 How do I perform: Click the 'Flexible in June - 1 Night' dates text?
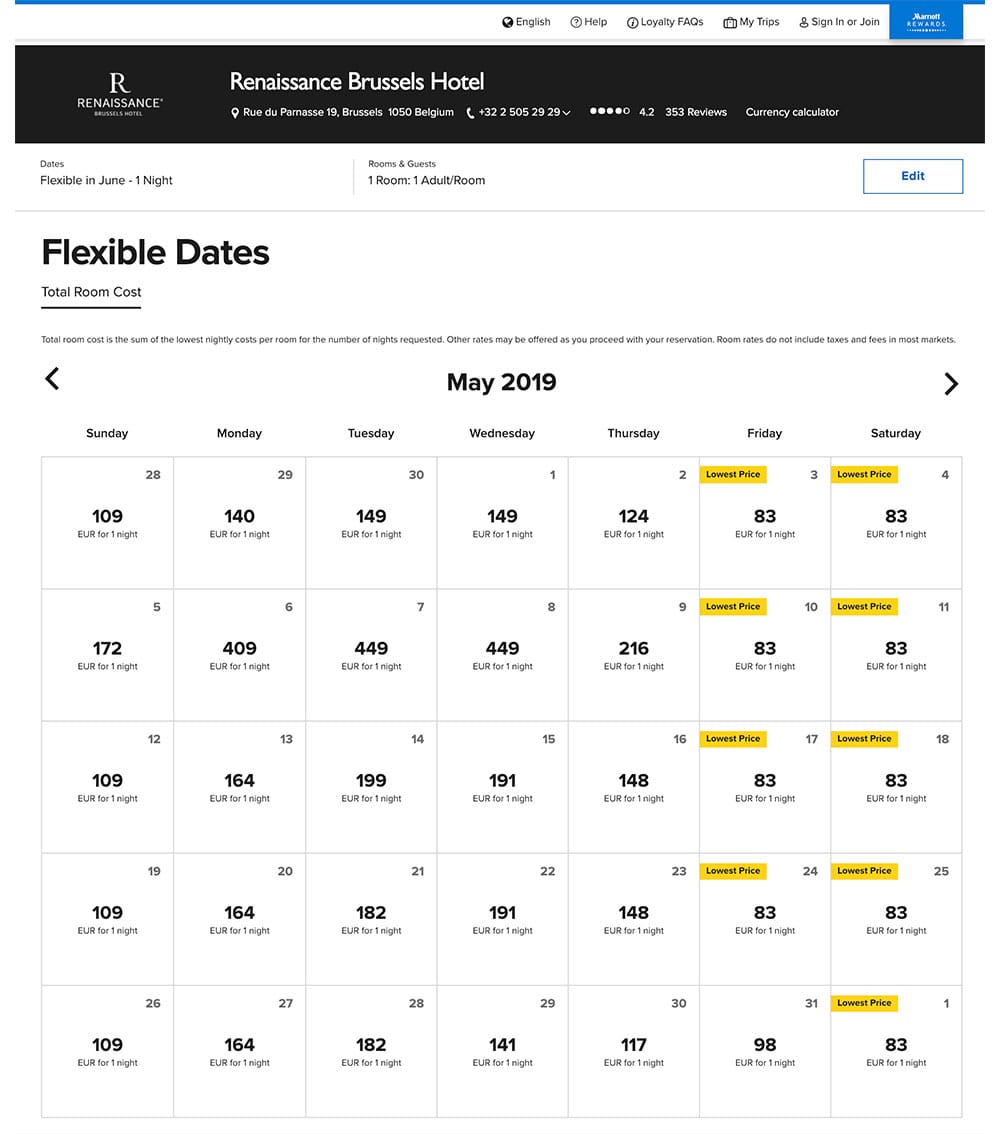point(106,181)
